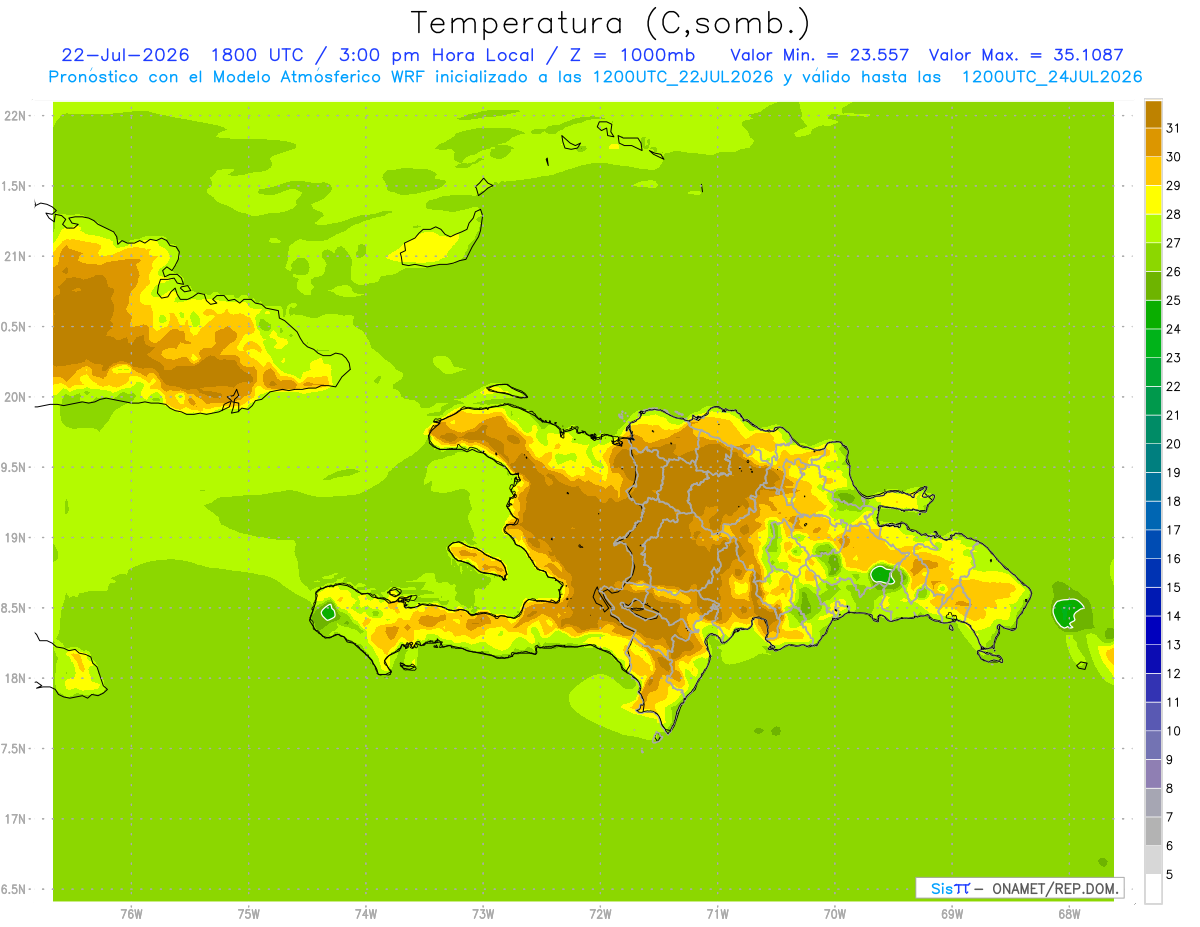Click the '69W' longitude axis label

[x=952, y=914]
